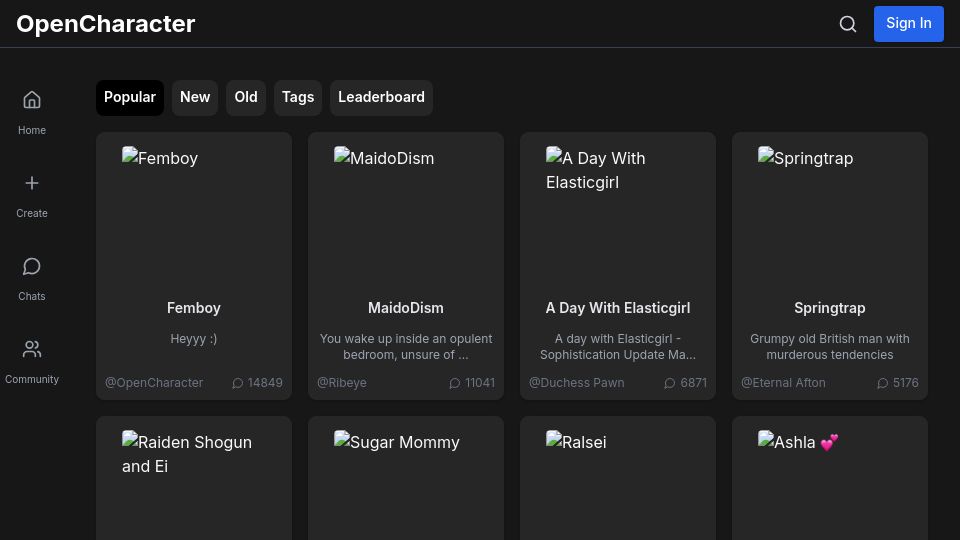The image size is (960, 540).
Task: Switch to the Old tab
Action: click(x=246, y=97)
